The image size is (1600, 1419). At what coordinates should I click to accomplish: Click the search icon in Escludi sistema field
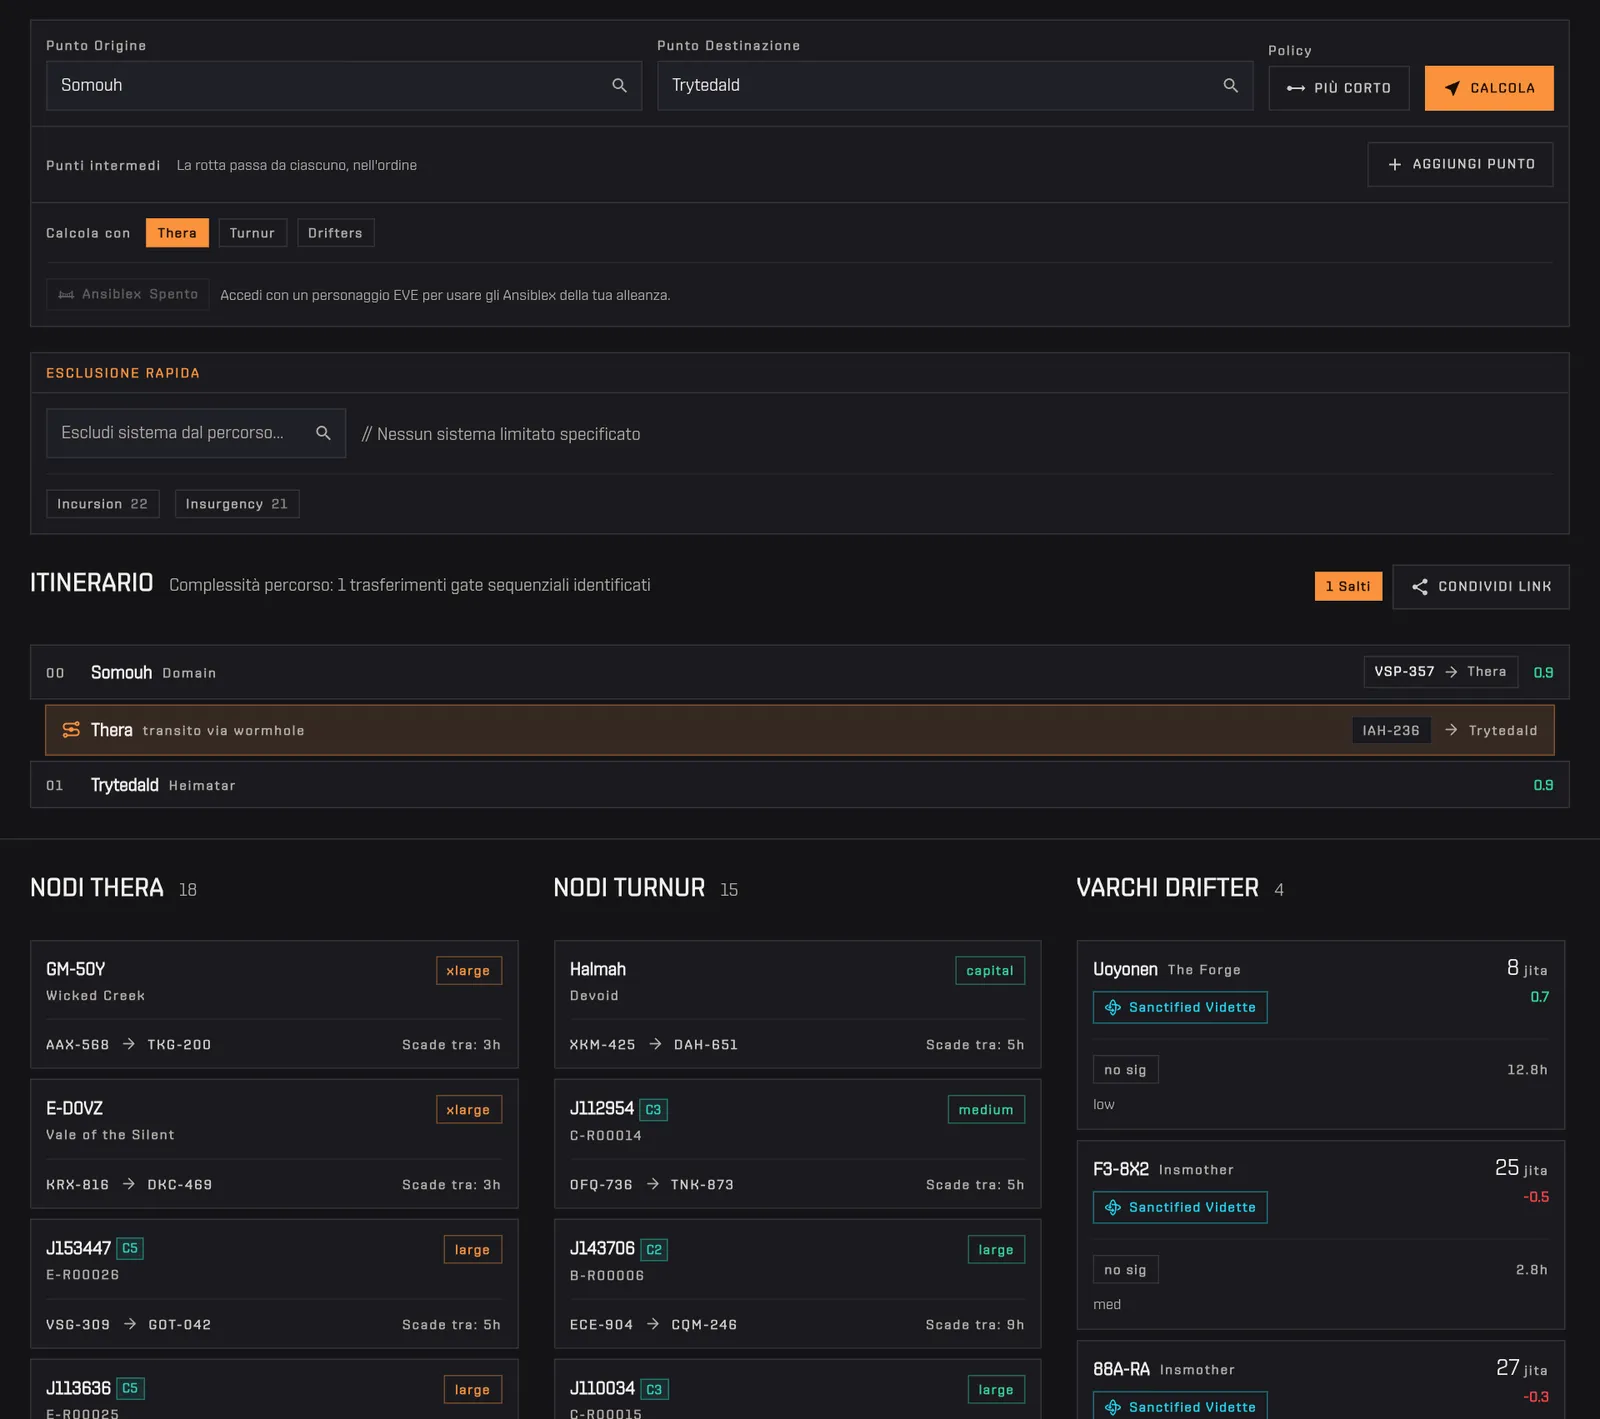point(323,433)
